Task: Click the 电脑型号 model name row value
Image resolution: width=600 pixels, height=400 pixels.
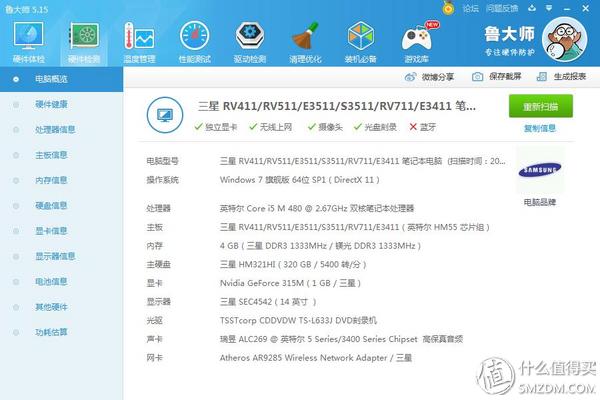Action: (x=362, y=161)
